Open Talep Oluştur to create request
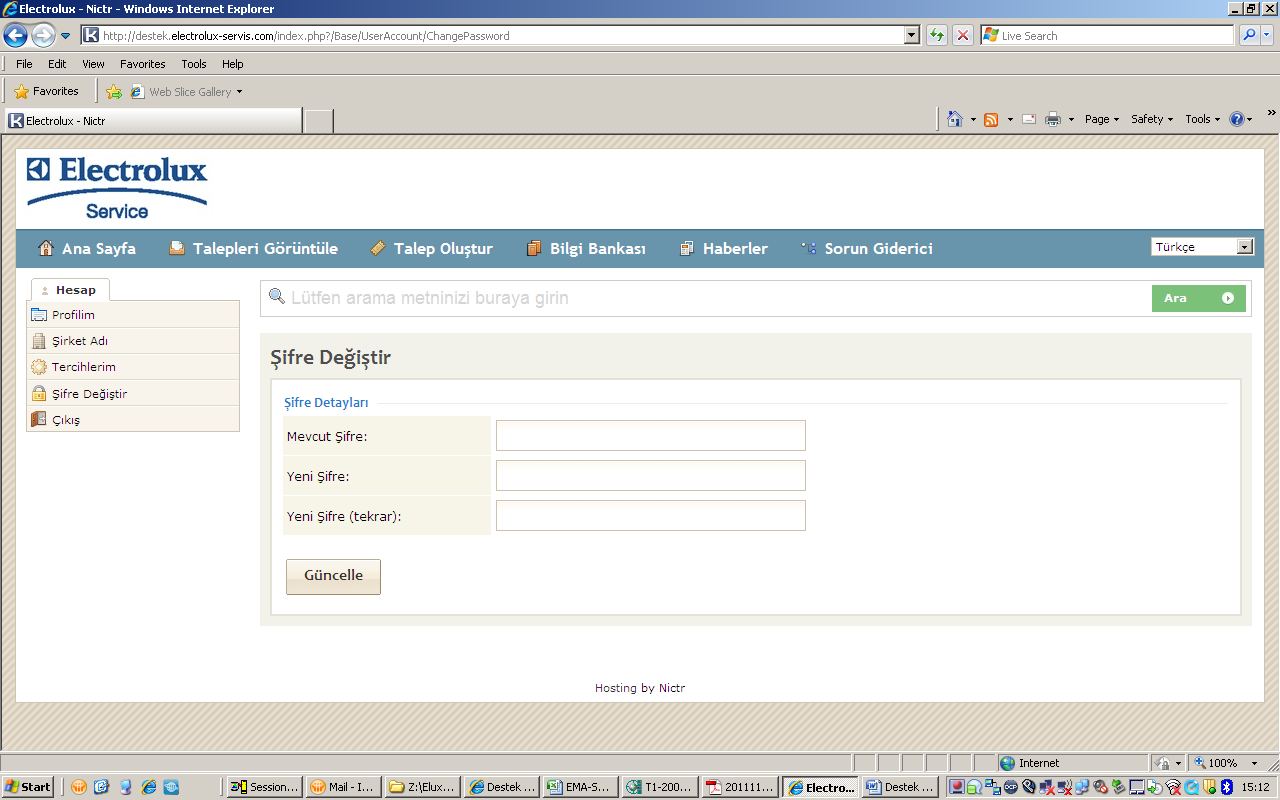 coord(431,249)
